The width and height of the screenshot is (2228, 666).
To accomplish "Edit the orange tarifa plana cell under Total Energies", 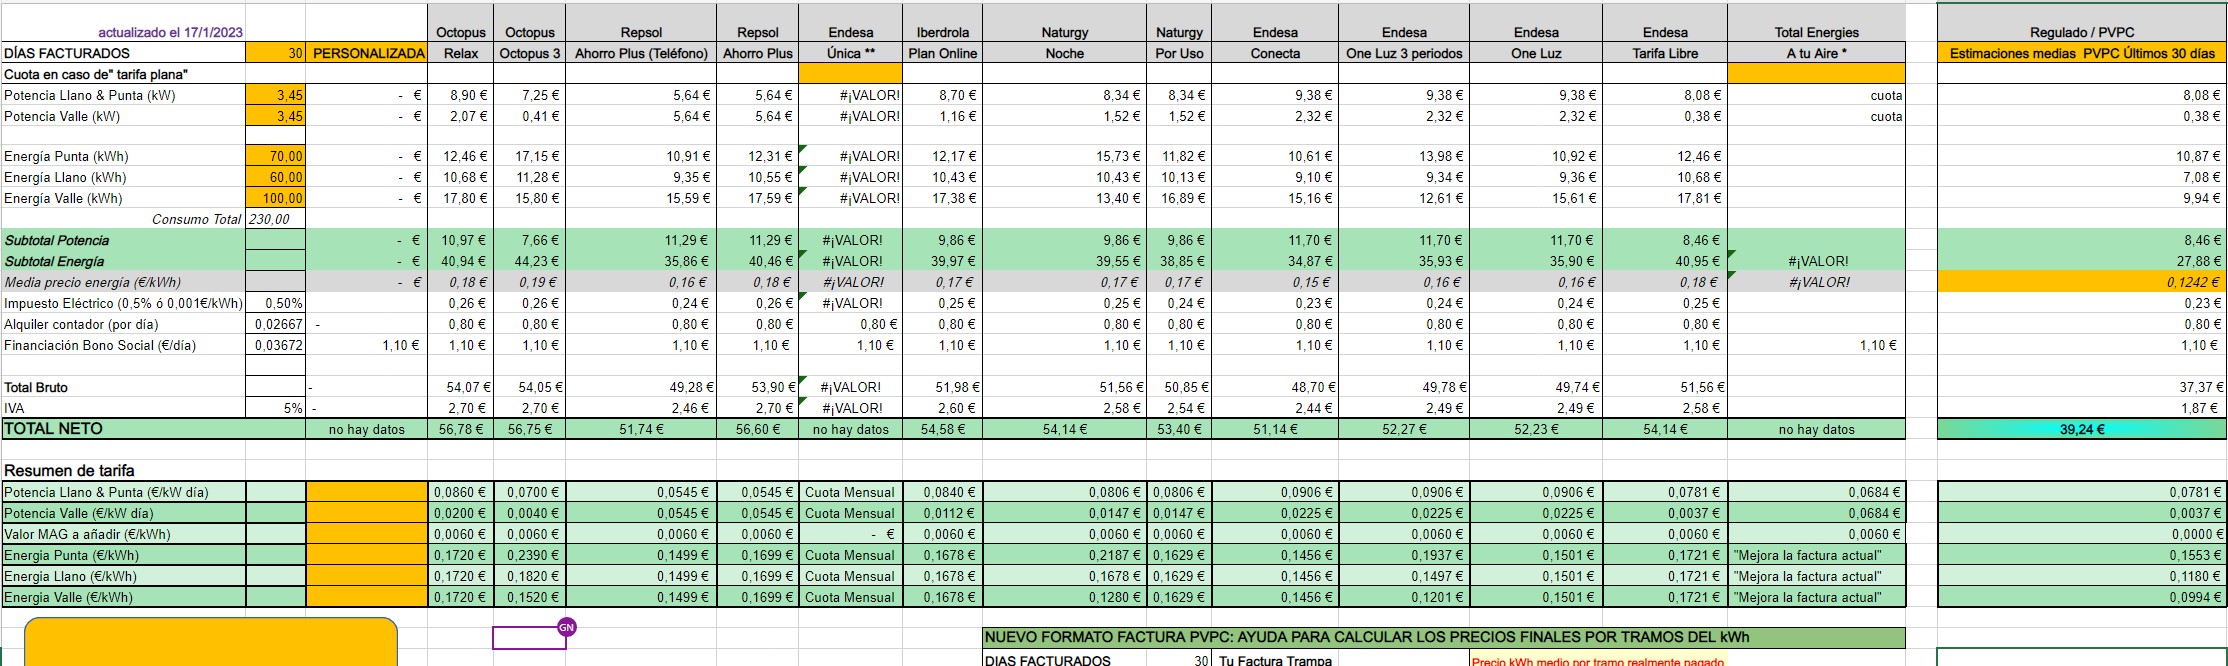I will point(1816,74).
